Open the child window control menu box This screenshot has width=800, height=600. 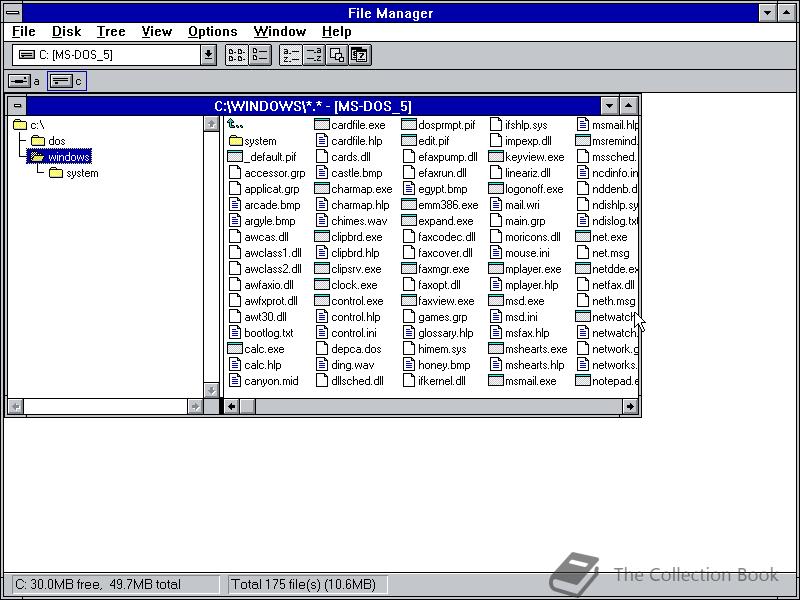coord(17,106)
